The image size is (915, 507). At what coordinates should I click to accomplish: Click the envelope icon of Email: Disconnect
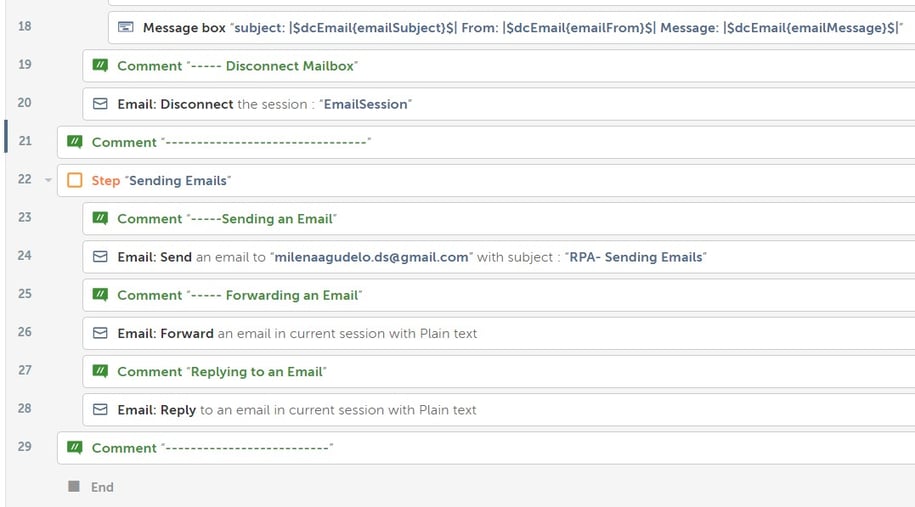pos(100,104)
